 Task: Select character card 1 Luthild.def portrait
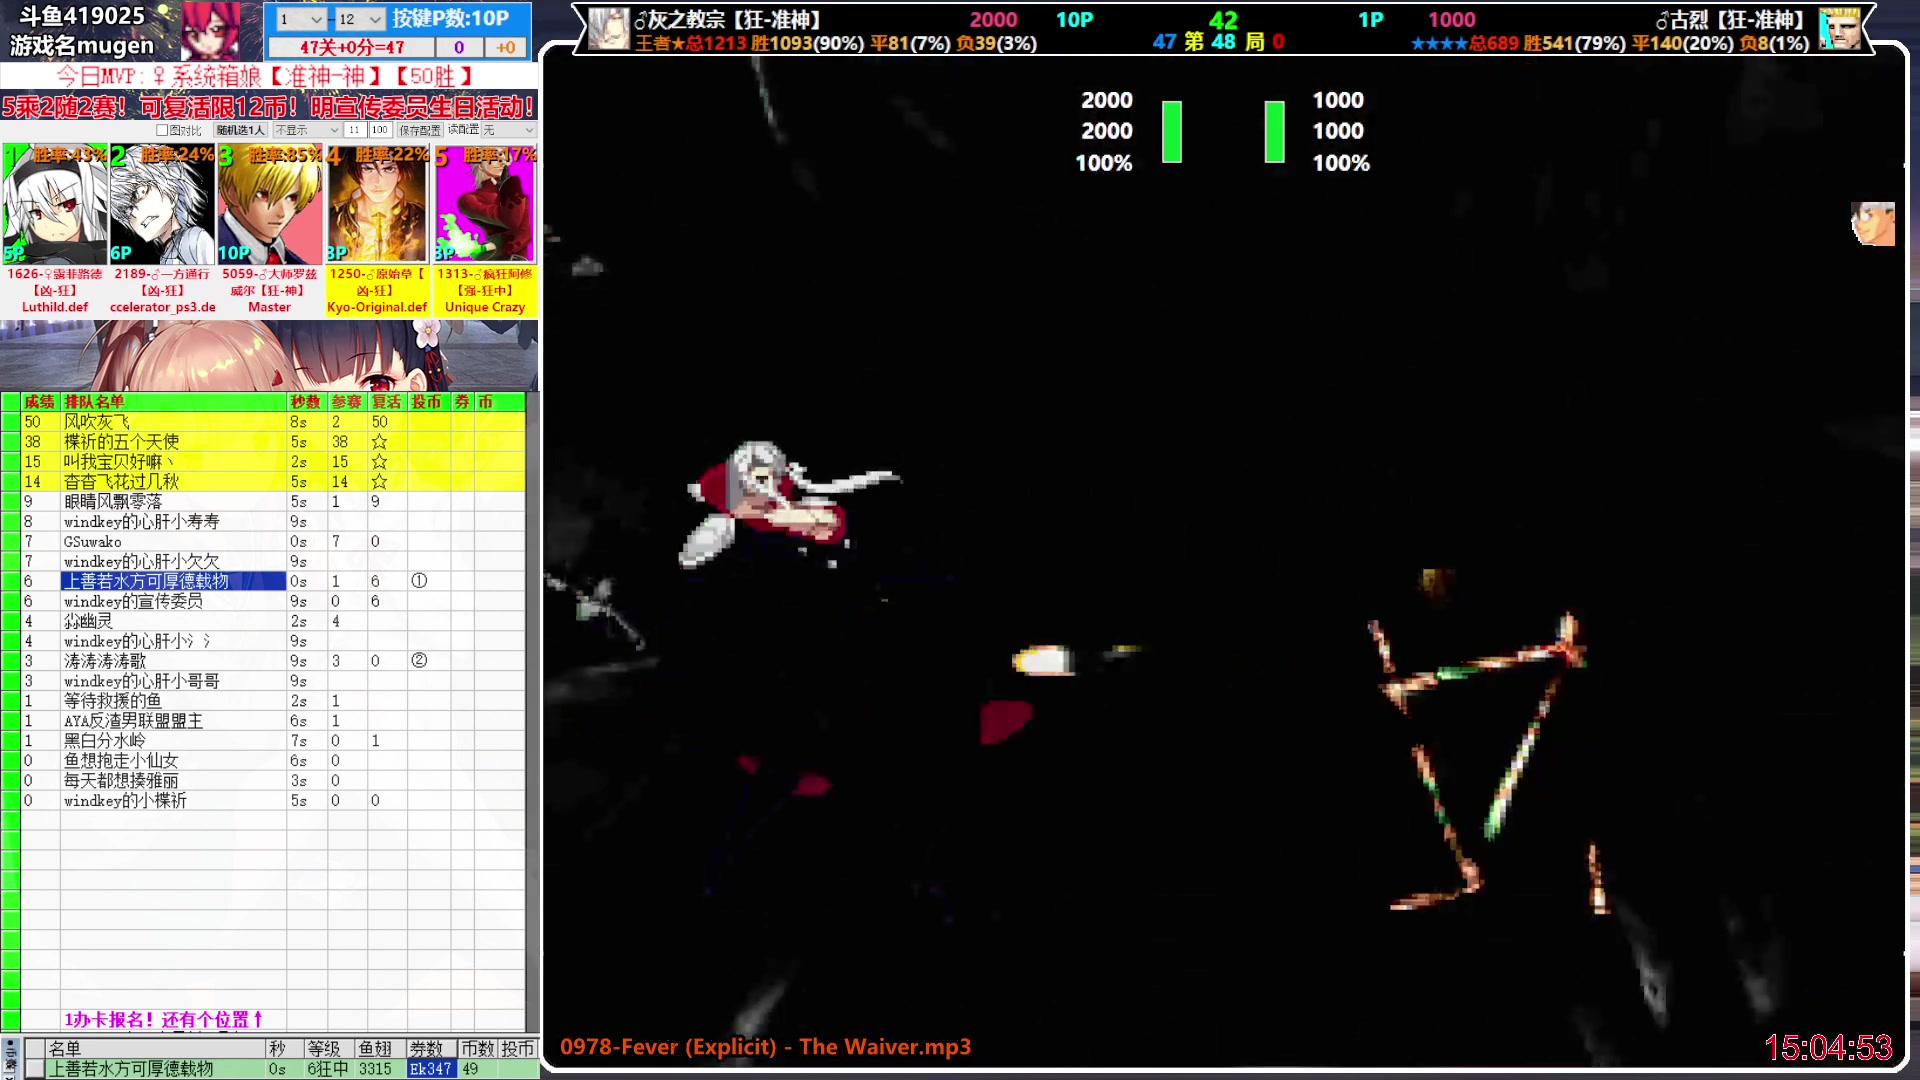click(x=55, y=205)
